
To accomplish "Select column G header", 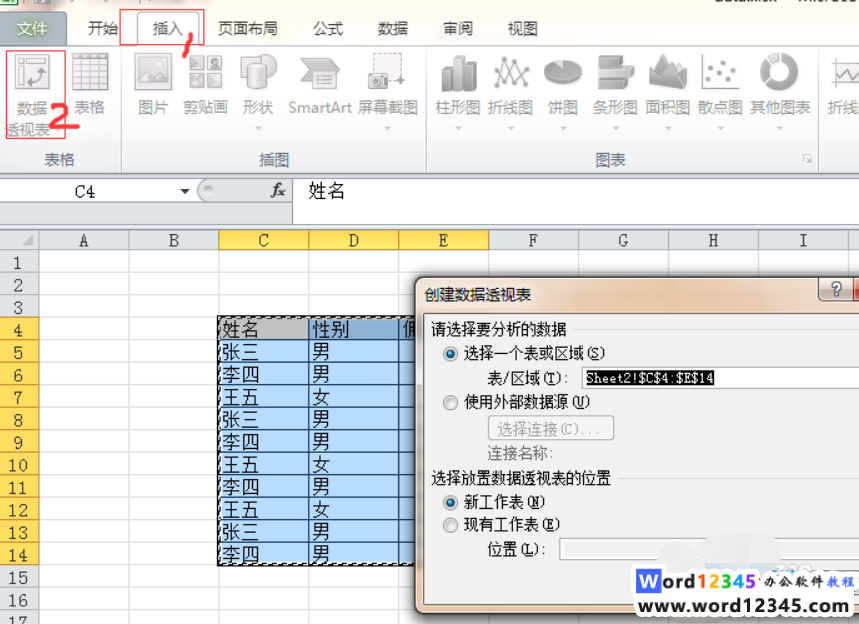I will 623,241.
